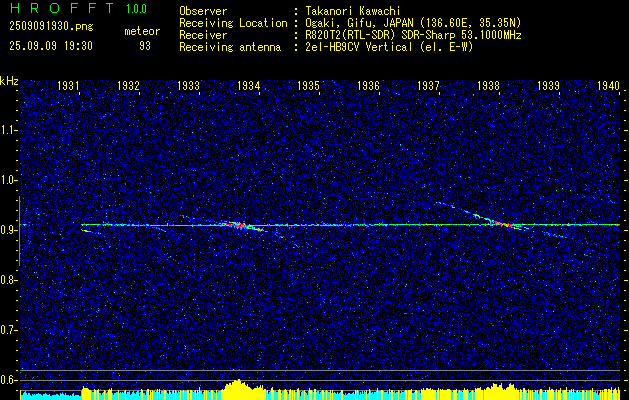Click time marker 1934
Image resolution: width=629 pixels, height=400 pixels.
pos(248,85)
